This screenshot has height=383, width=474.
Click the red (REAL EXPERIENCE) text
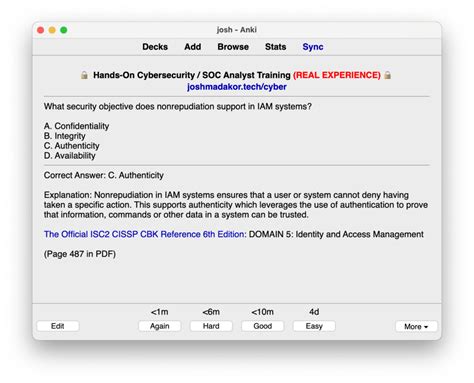337,75
